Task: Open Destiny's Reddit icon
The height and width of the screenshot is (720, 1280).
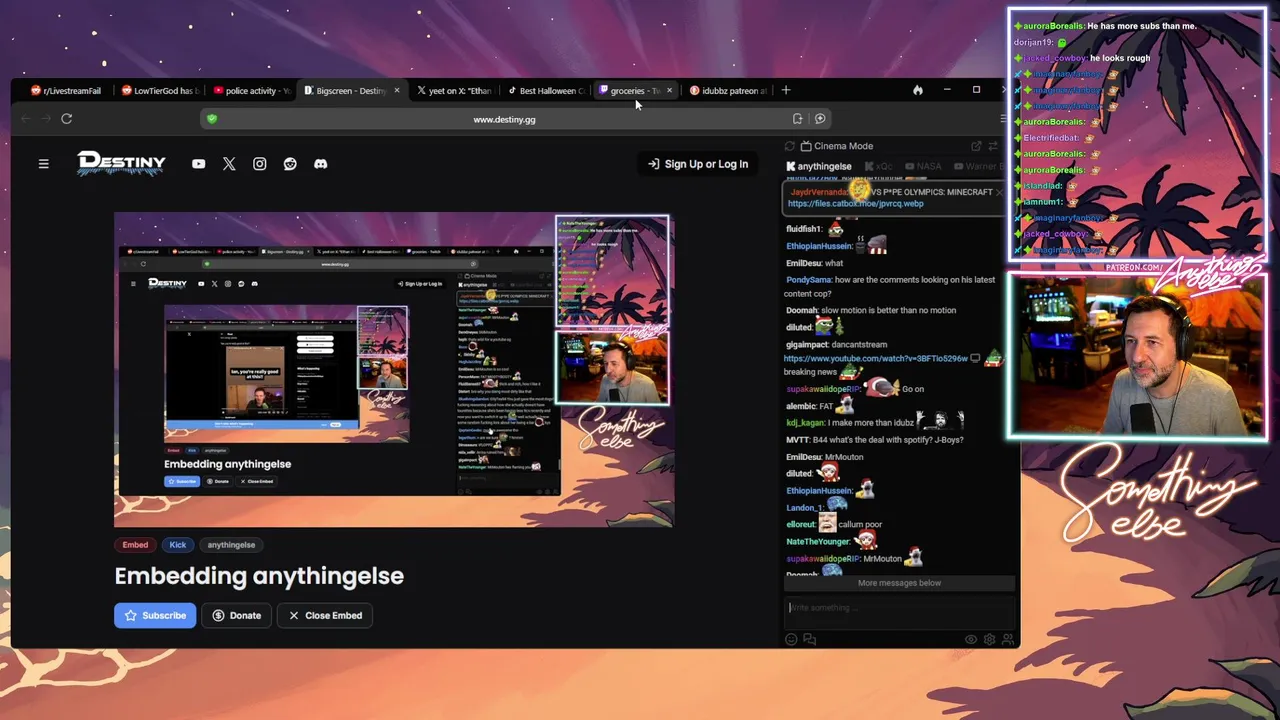Action: tap(290, 164)
